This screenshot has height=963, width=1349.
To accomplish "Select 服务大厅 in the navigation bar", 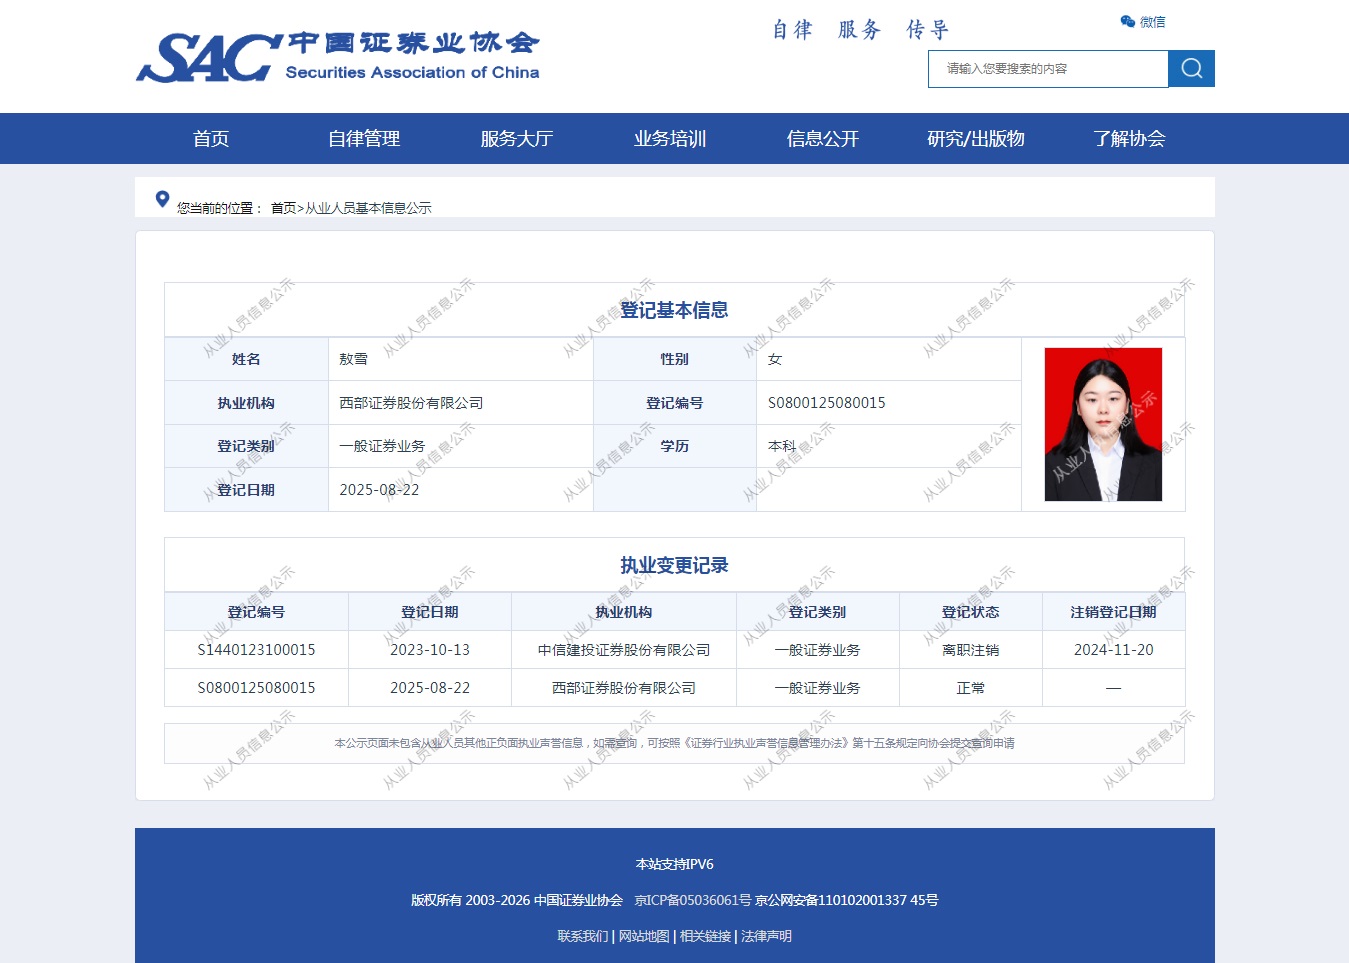I will tap(517, 139).
